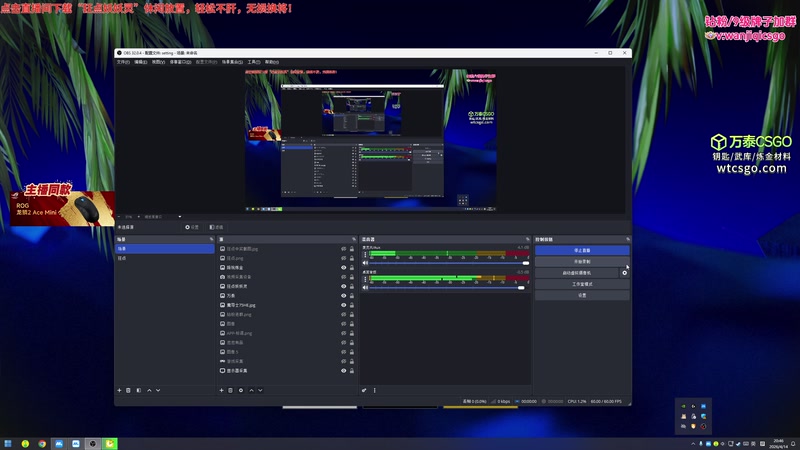The width and height of the screenshot is (800, 450).
Task: Select the 场景 scene in Scenes list
Action: tap(165, 249)
